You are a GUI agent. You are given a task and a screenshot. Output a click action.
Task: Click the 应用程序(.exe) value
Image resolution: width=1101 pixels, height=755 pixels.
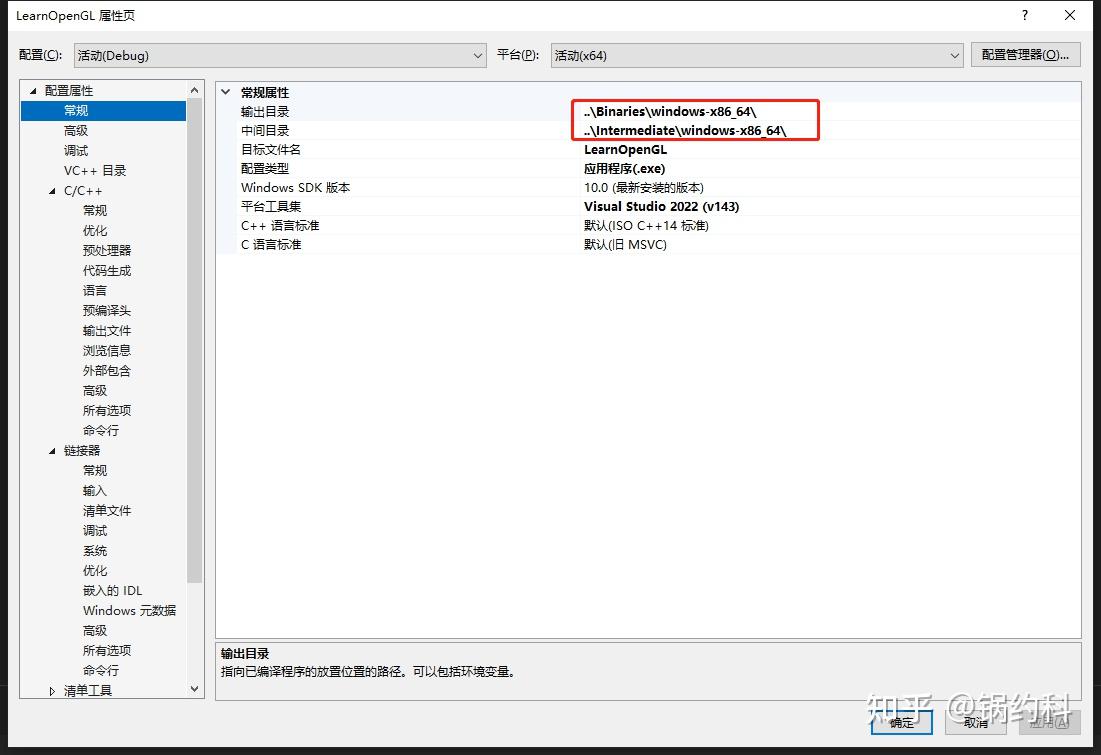[x=624, y=169]
